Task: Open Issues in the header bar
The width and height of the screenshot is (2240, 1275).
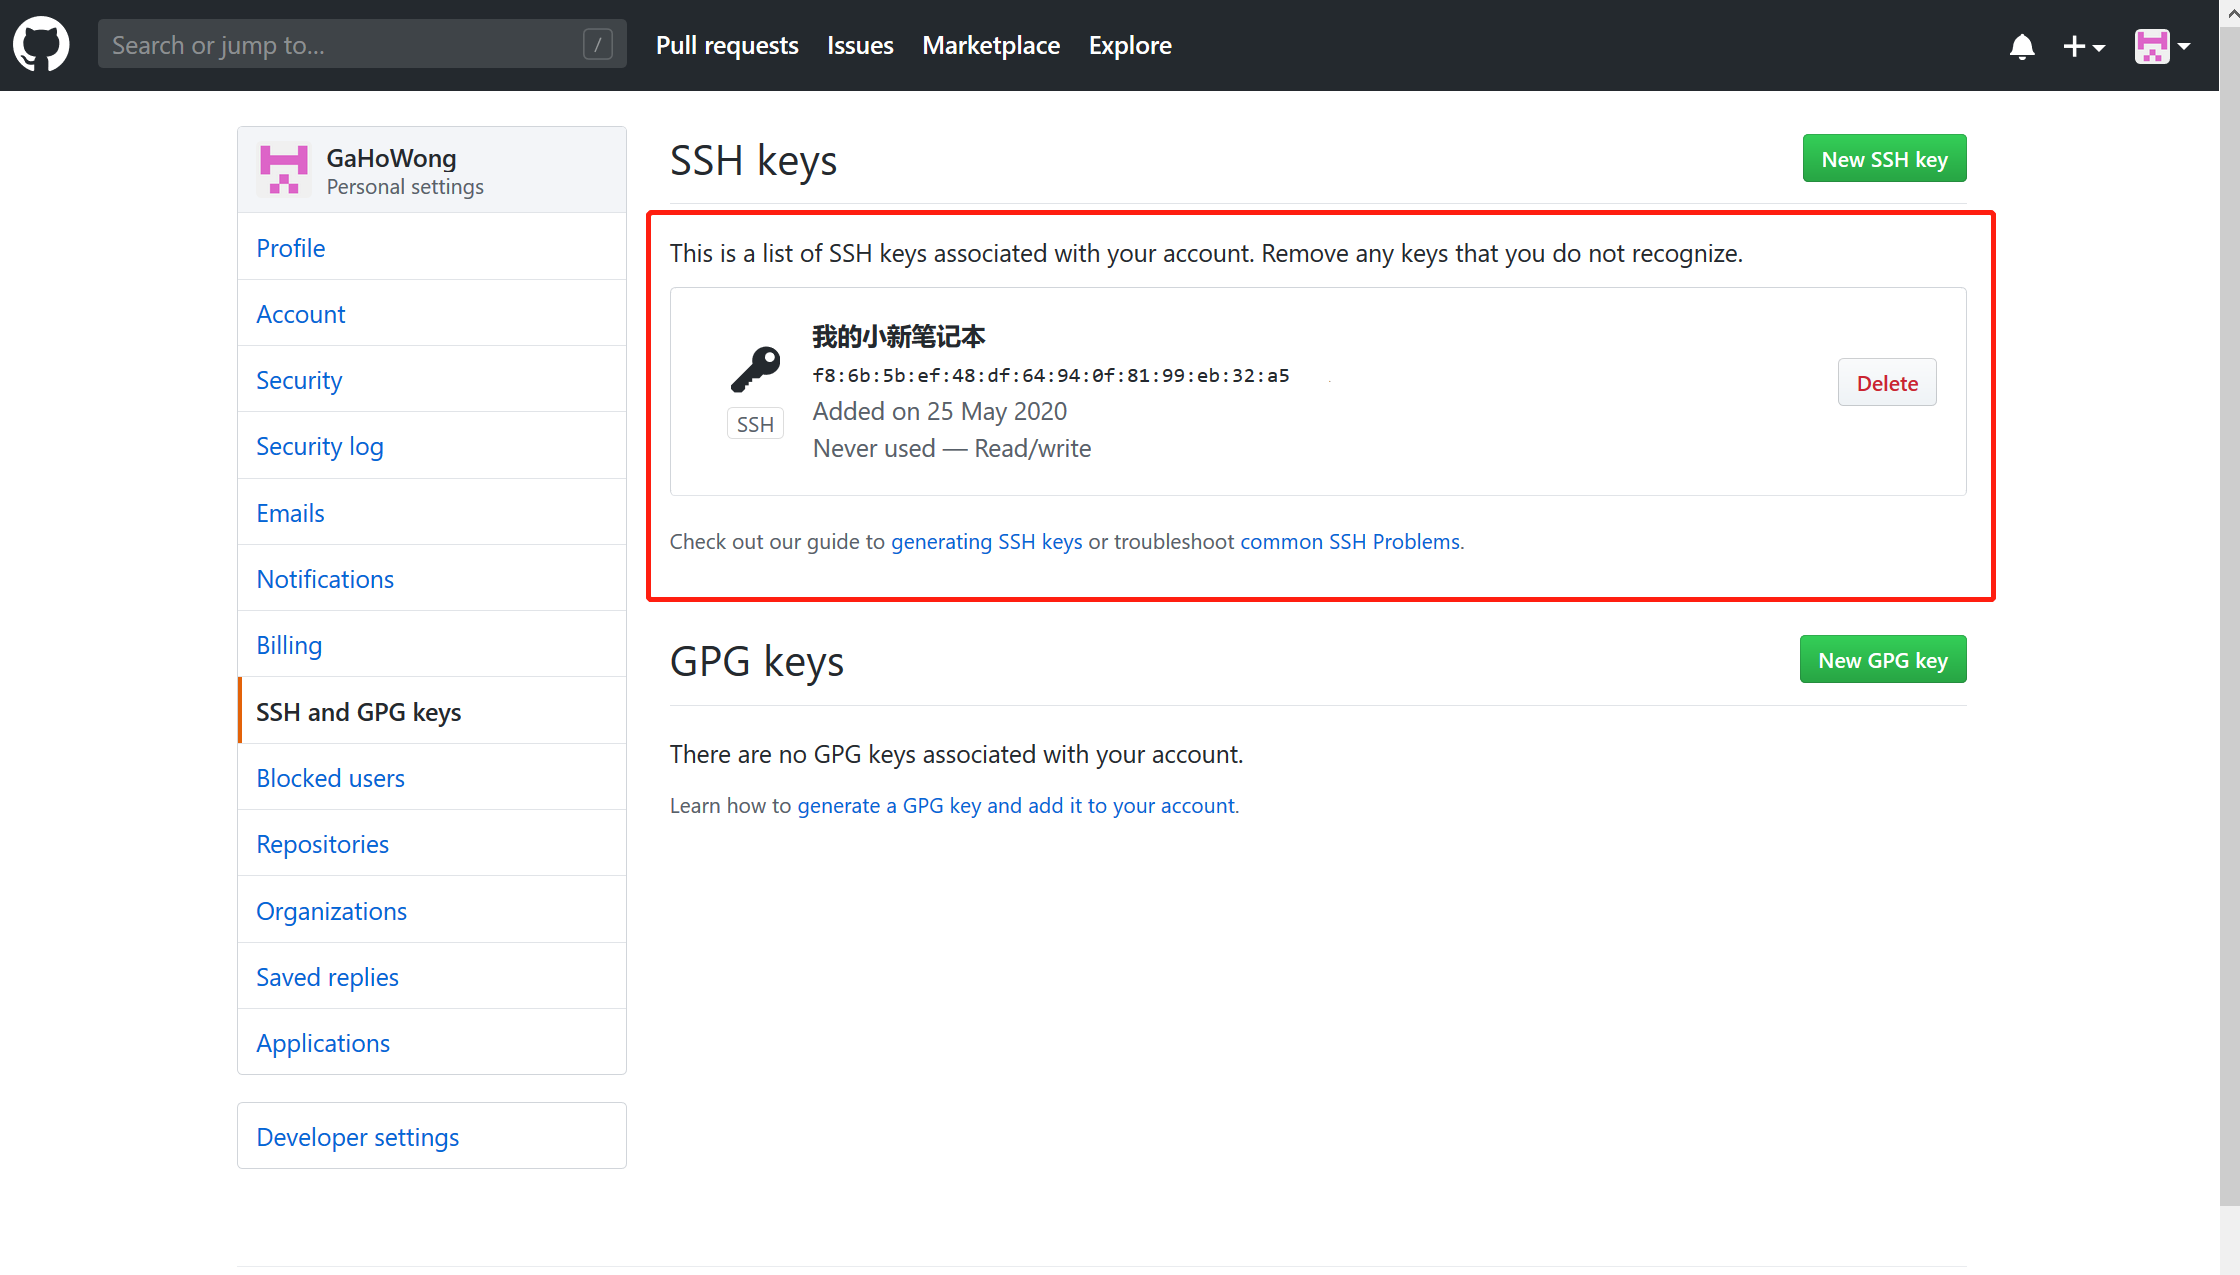Action: pyautogui.click(x=860, y=45)
